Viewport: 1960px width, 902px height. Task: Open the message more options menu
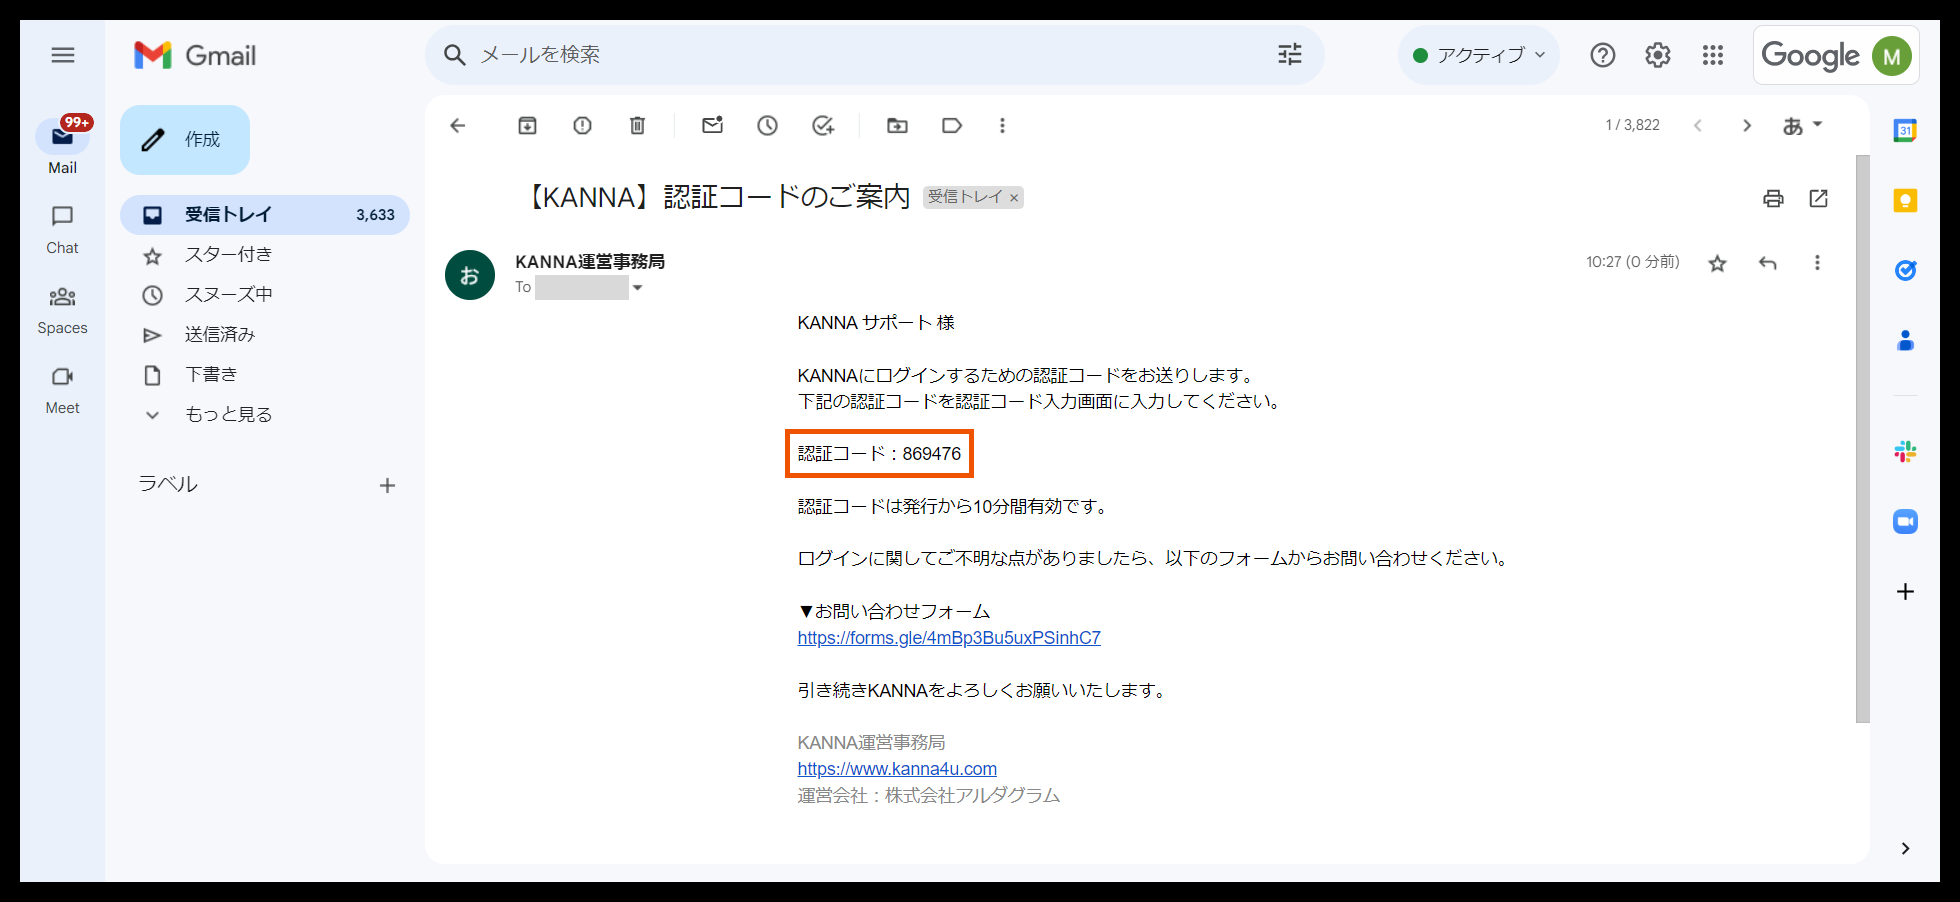[1817, 263]
